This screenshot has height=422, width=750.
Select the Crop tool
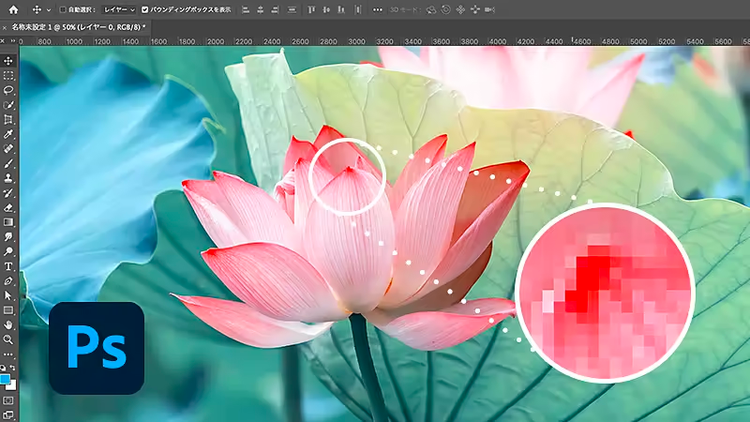click(x=9, y=119)
